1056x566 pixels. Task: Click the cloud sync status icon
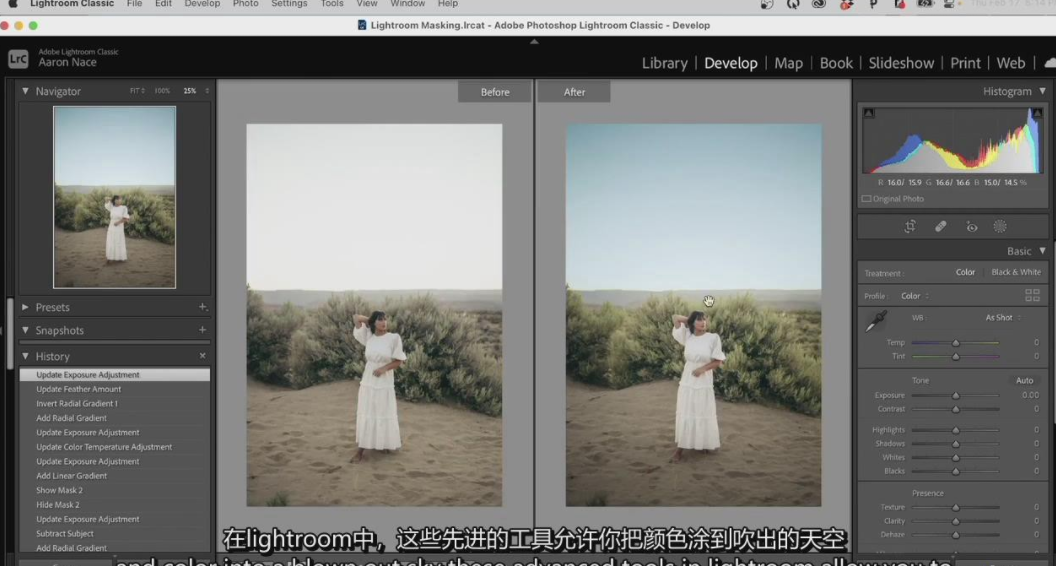1050,63
